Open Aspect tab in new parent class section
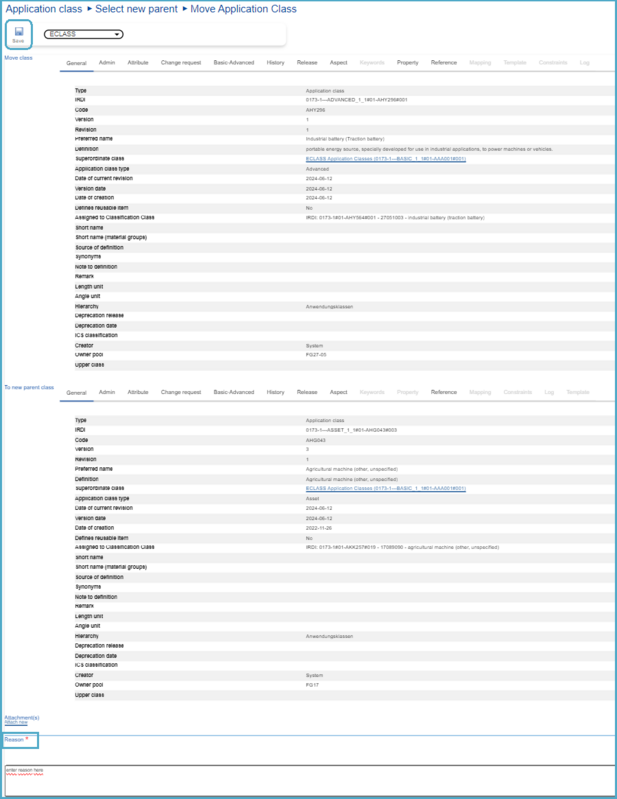The height and width of the screenshot is (799, 617). pyautogui.click(x=338, y=392)
